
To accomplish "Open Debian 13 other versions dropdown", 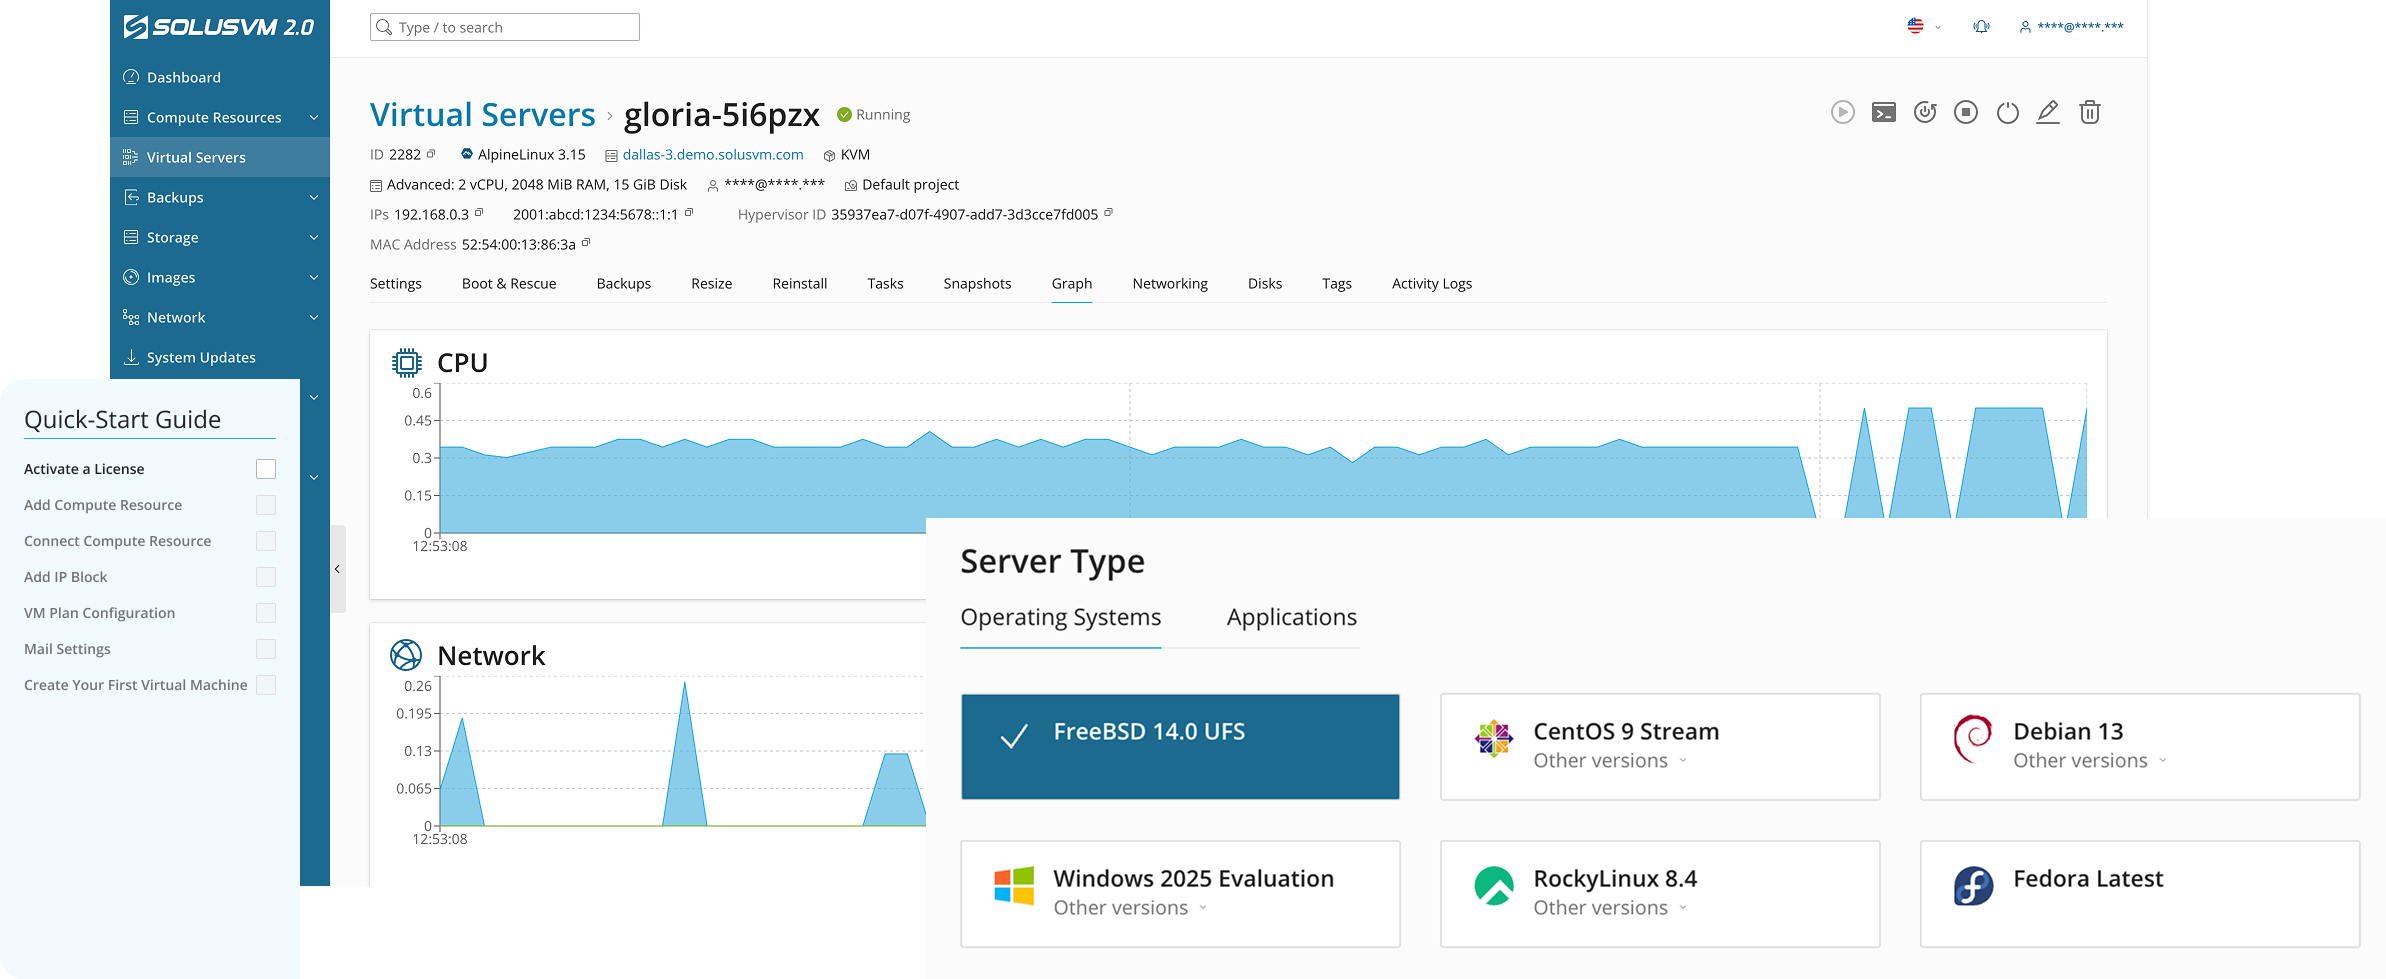I will [2090, 761].
